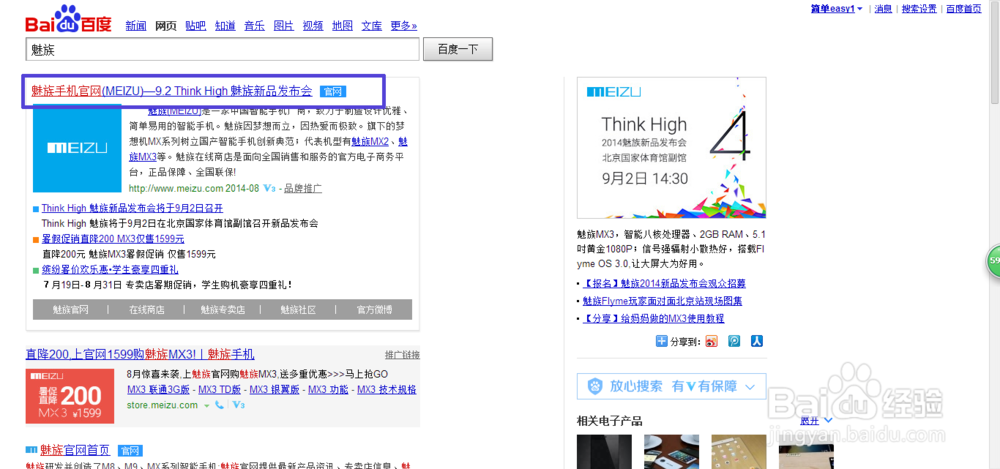Share via the Renren icon
This screenshot has height=469, width=1000.
tap(757, 341)
